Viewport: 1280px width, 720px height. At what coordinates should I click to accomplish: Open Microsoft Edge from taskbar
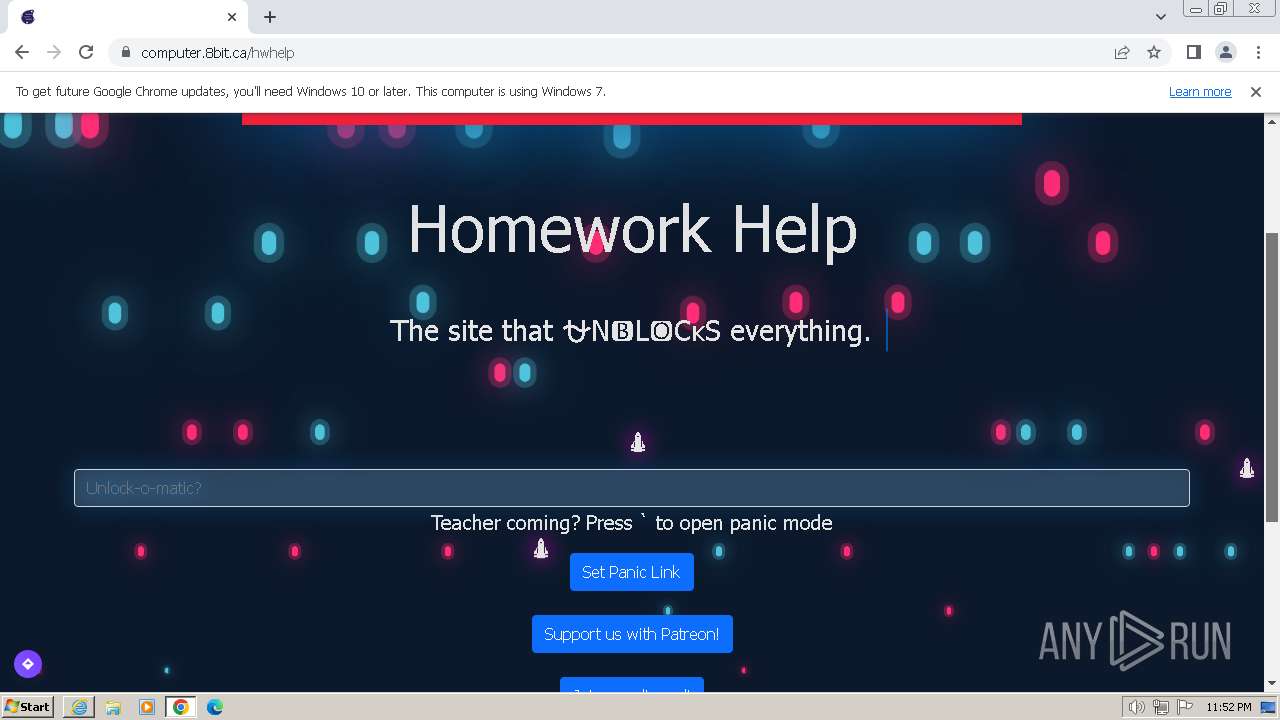coord(215,707)
